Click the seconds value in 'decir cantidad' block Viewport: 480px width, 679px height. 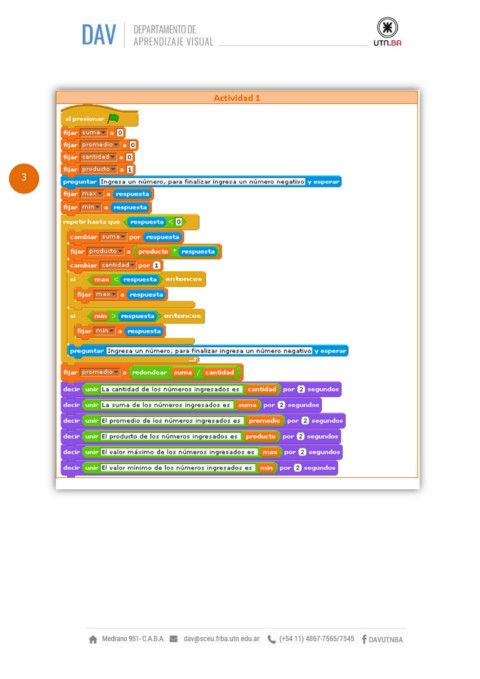[301, 389]
